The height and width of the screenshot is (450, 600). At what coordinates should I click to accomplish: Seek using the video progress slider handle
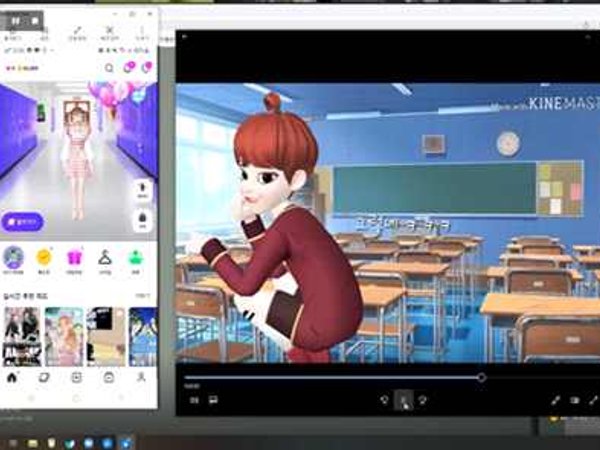click(x=481, y=378)
